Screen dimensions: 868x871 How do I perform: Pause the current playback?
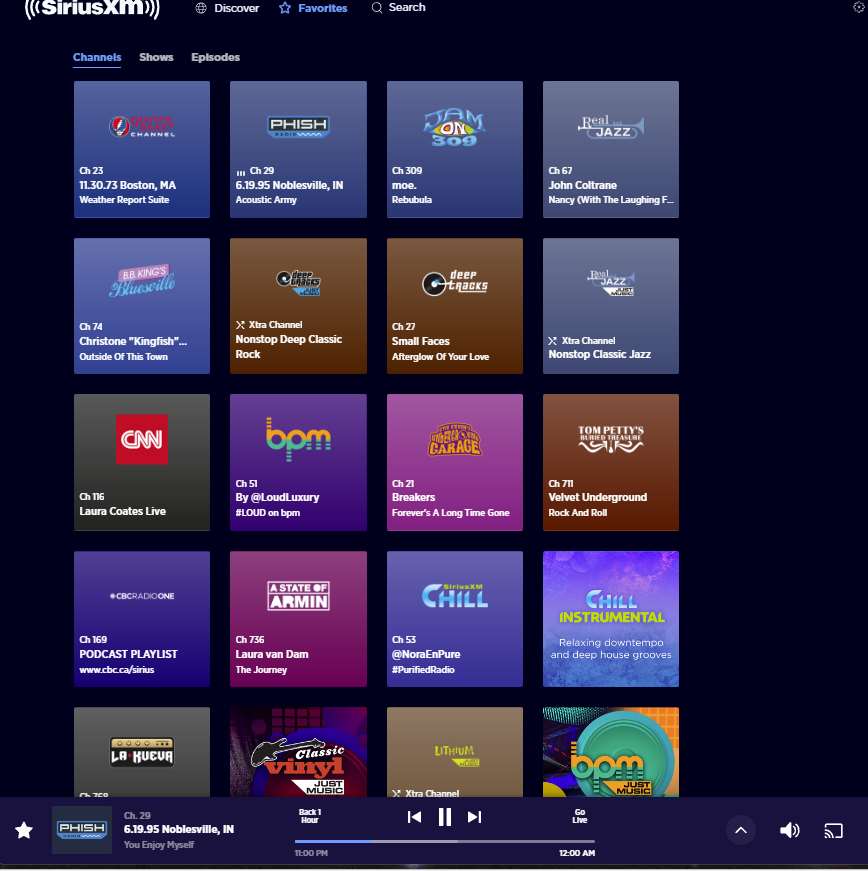tap(445, 817)
